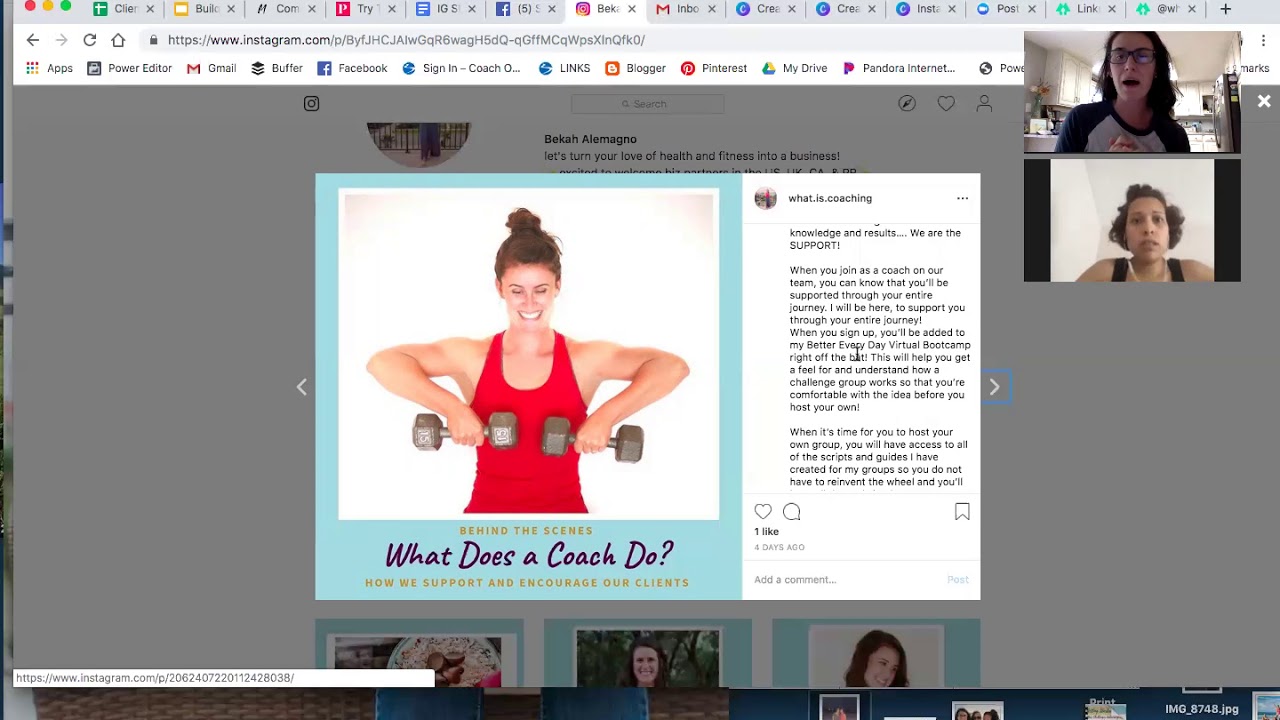
Task: Open the Buffer bookmark
Action: 277,68
